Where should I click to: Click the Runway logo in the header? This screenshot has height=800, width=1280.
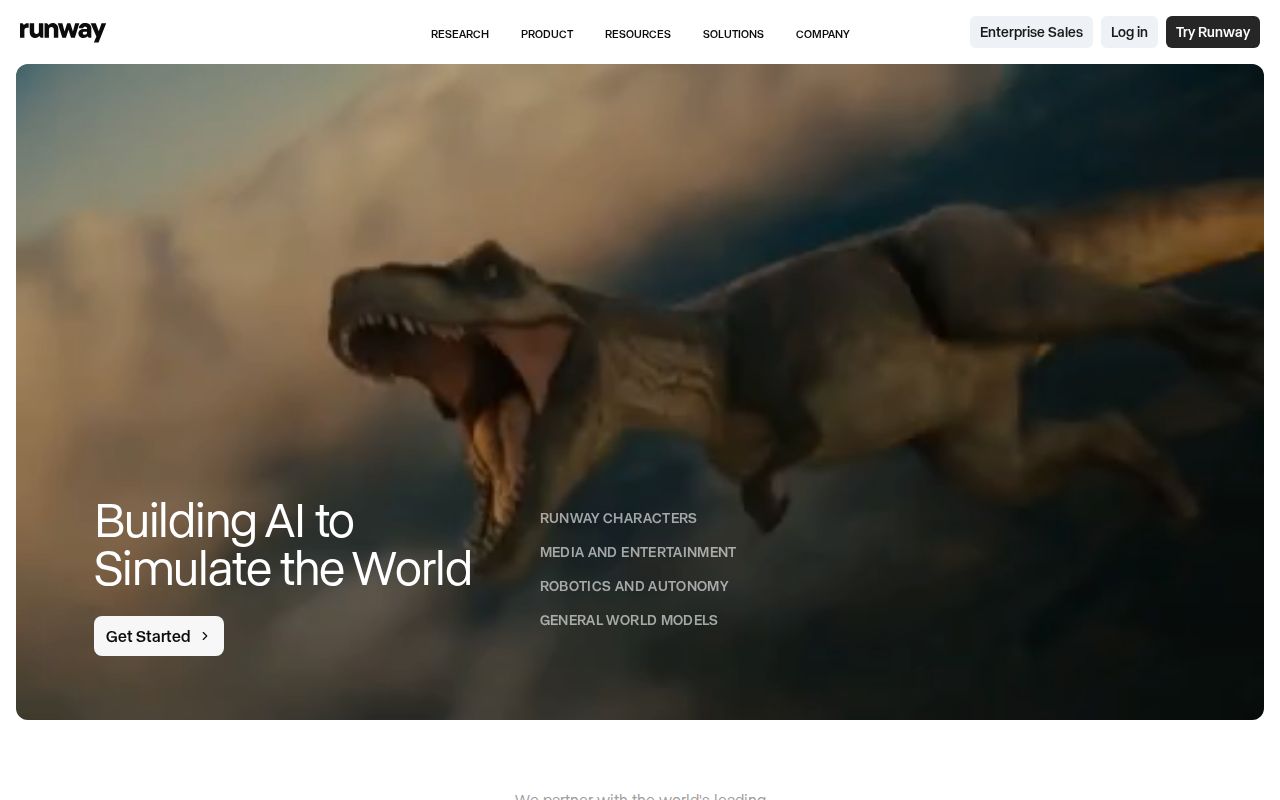(62, 32)
